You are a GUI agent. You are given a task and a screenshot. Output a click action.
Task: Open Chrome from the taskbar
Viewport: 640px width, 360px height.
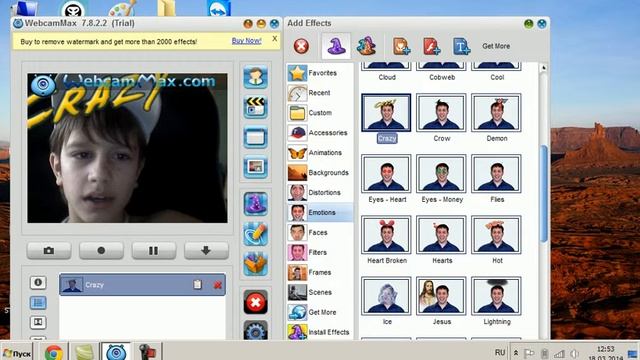[54, 352]
